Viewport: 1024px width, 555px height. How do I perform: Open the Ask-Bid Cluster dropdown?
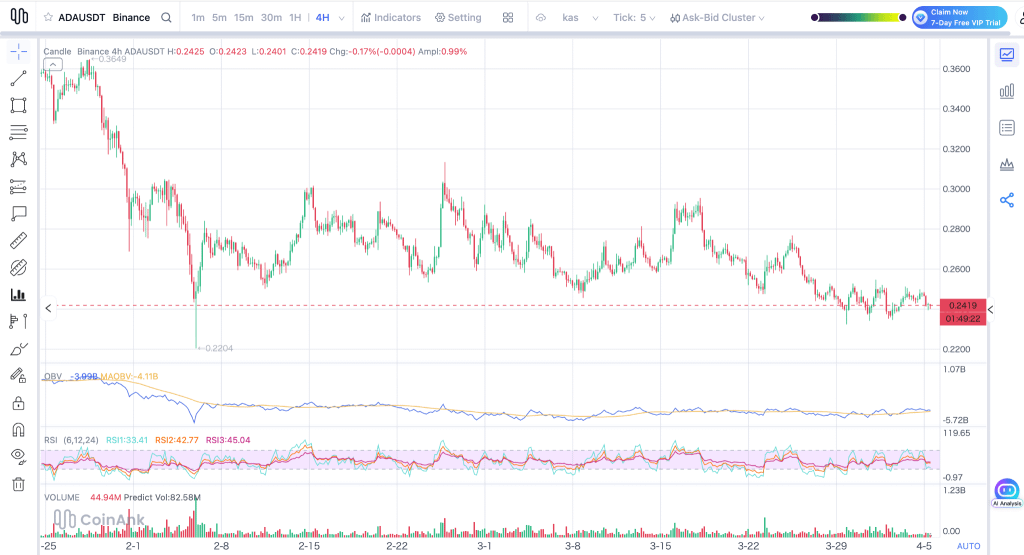(x=717, y=18)
